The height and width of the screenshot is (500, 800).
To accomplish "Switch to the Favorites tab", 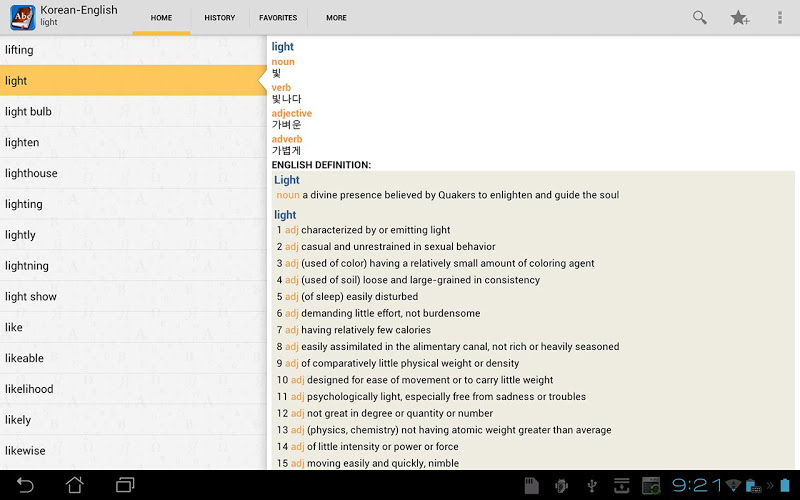I will [278, 18].
